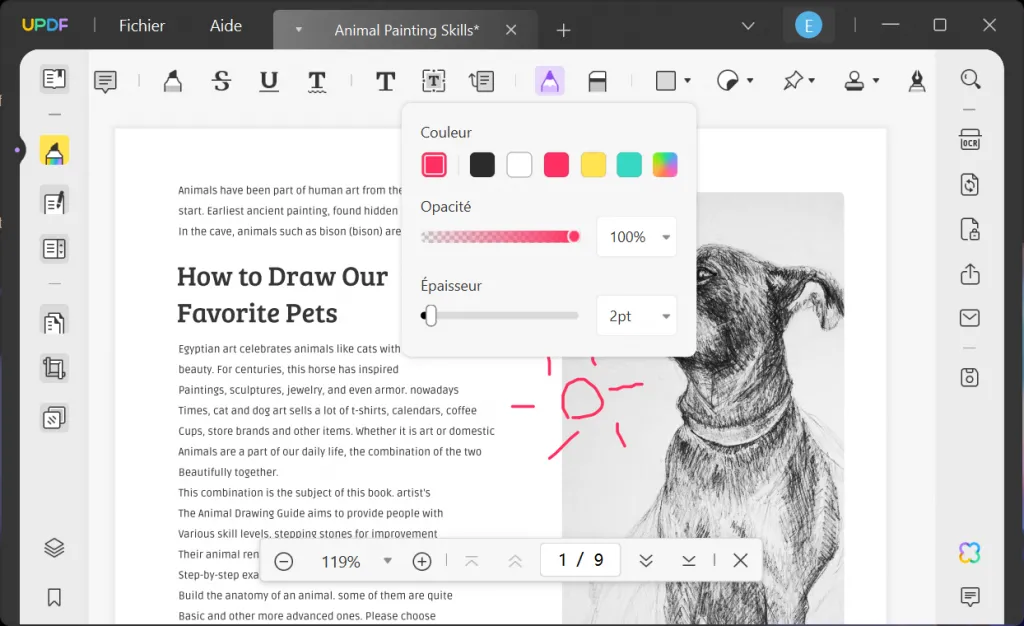Open the OCR tool in the right sidebar
Image resolution: width=1024 pixels, height=626 pixels.
(x=969, y=141)
